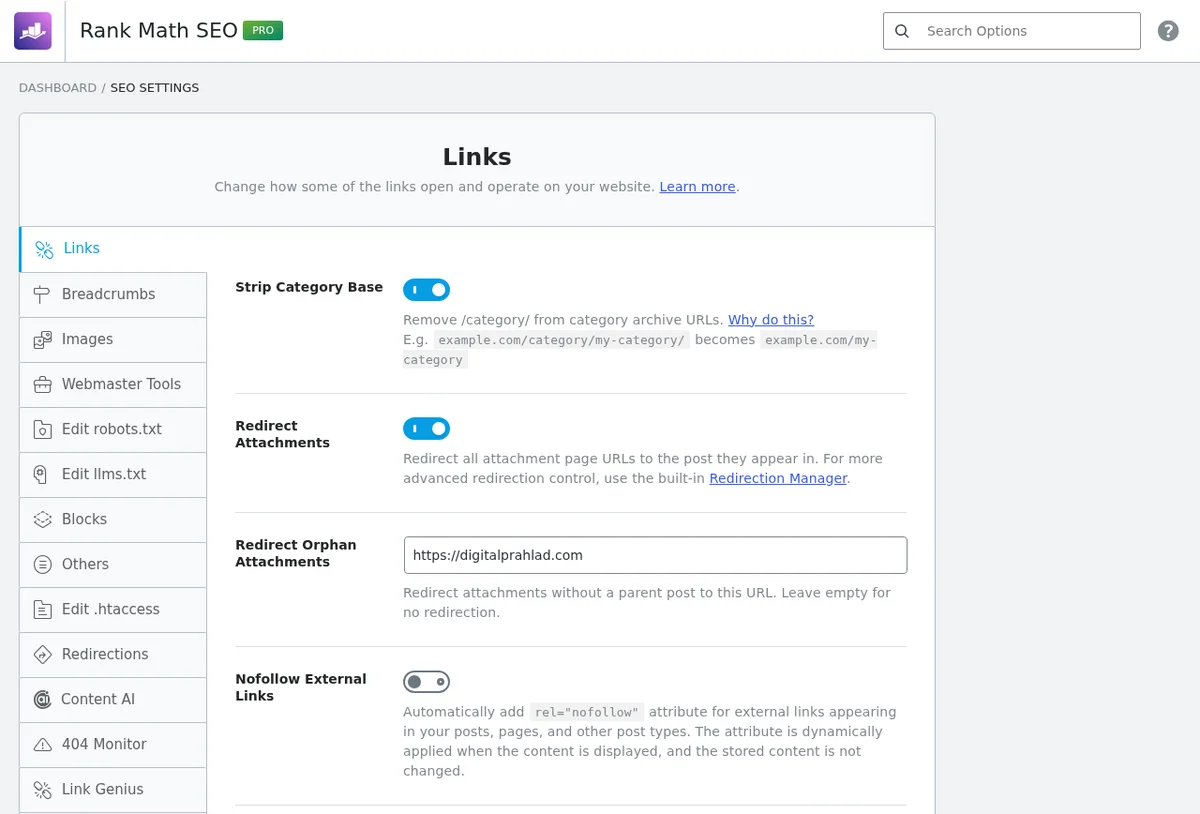Open the Why do this? link

point(771,320)
